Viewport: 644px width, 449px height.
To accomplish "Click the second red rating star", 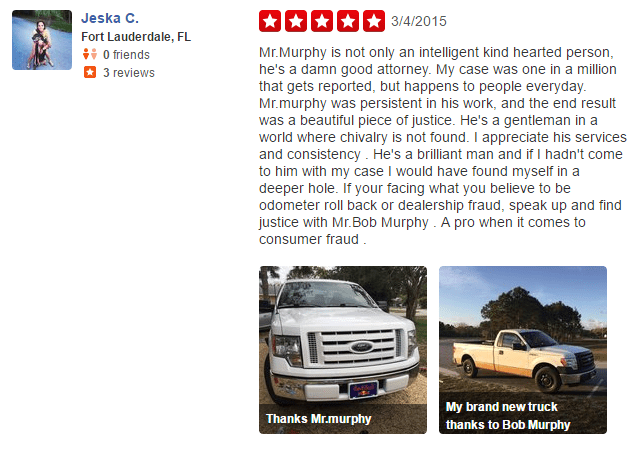I will [x=296, y=20].
